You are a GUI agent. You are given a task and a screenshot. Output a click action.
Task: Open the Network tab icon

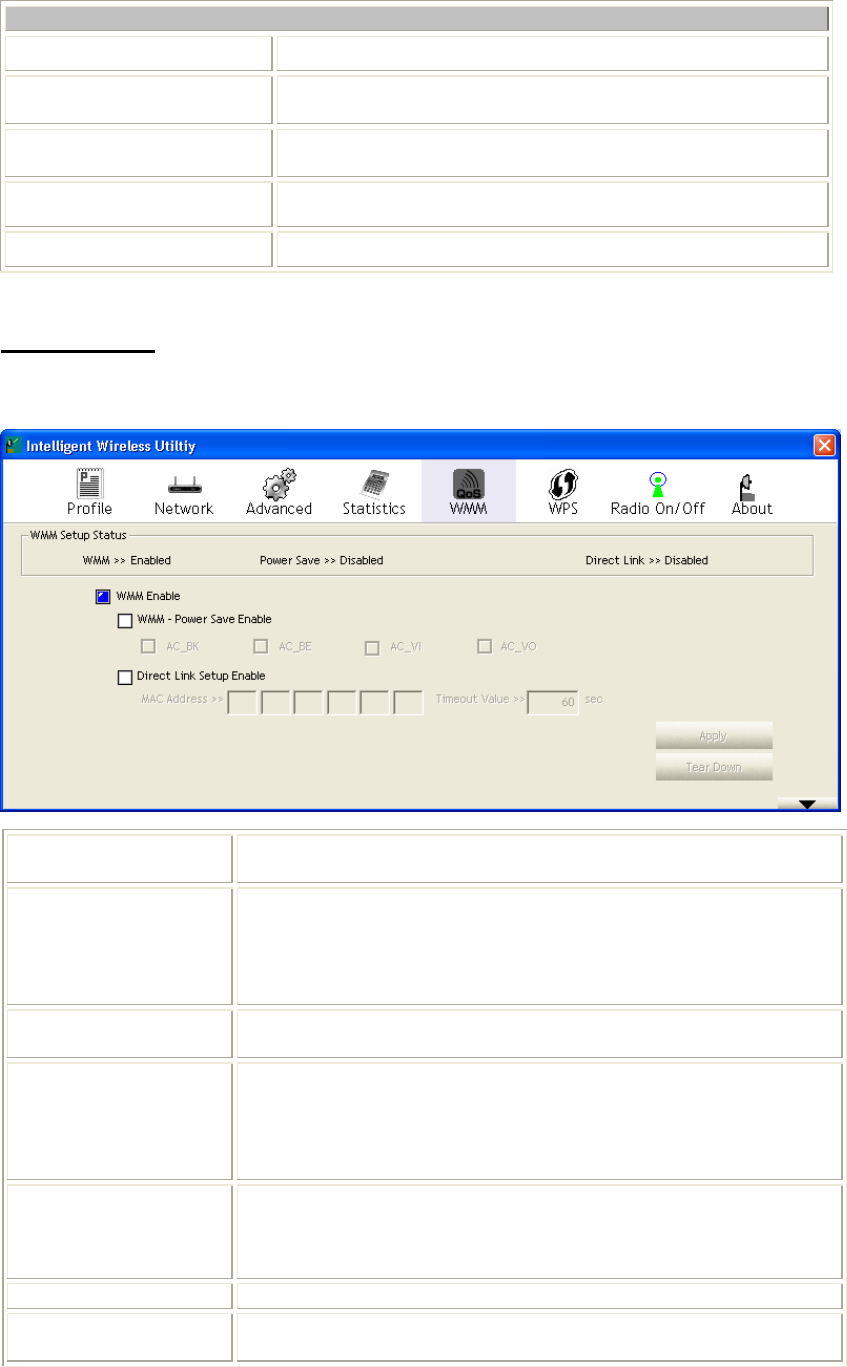click(183, 484)
